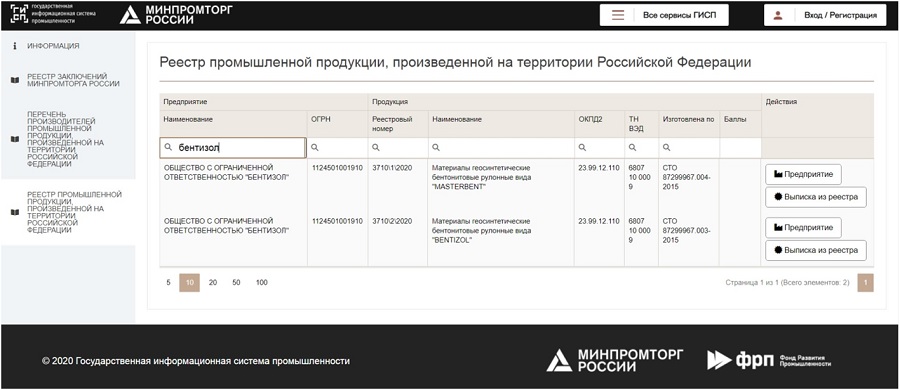Click the book icon next to Реестр заключений
Screen dimensions: 900x390
pos(15,80)
